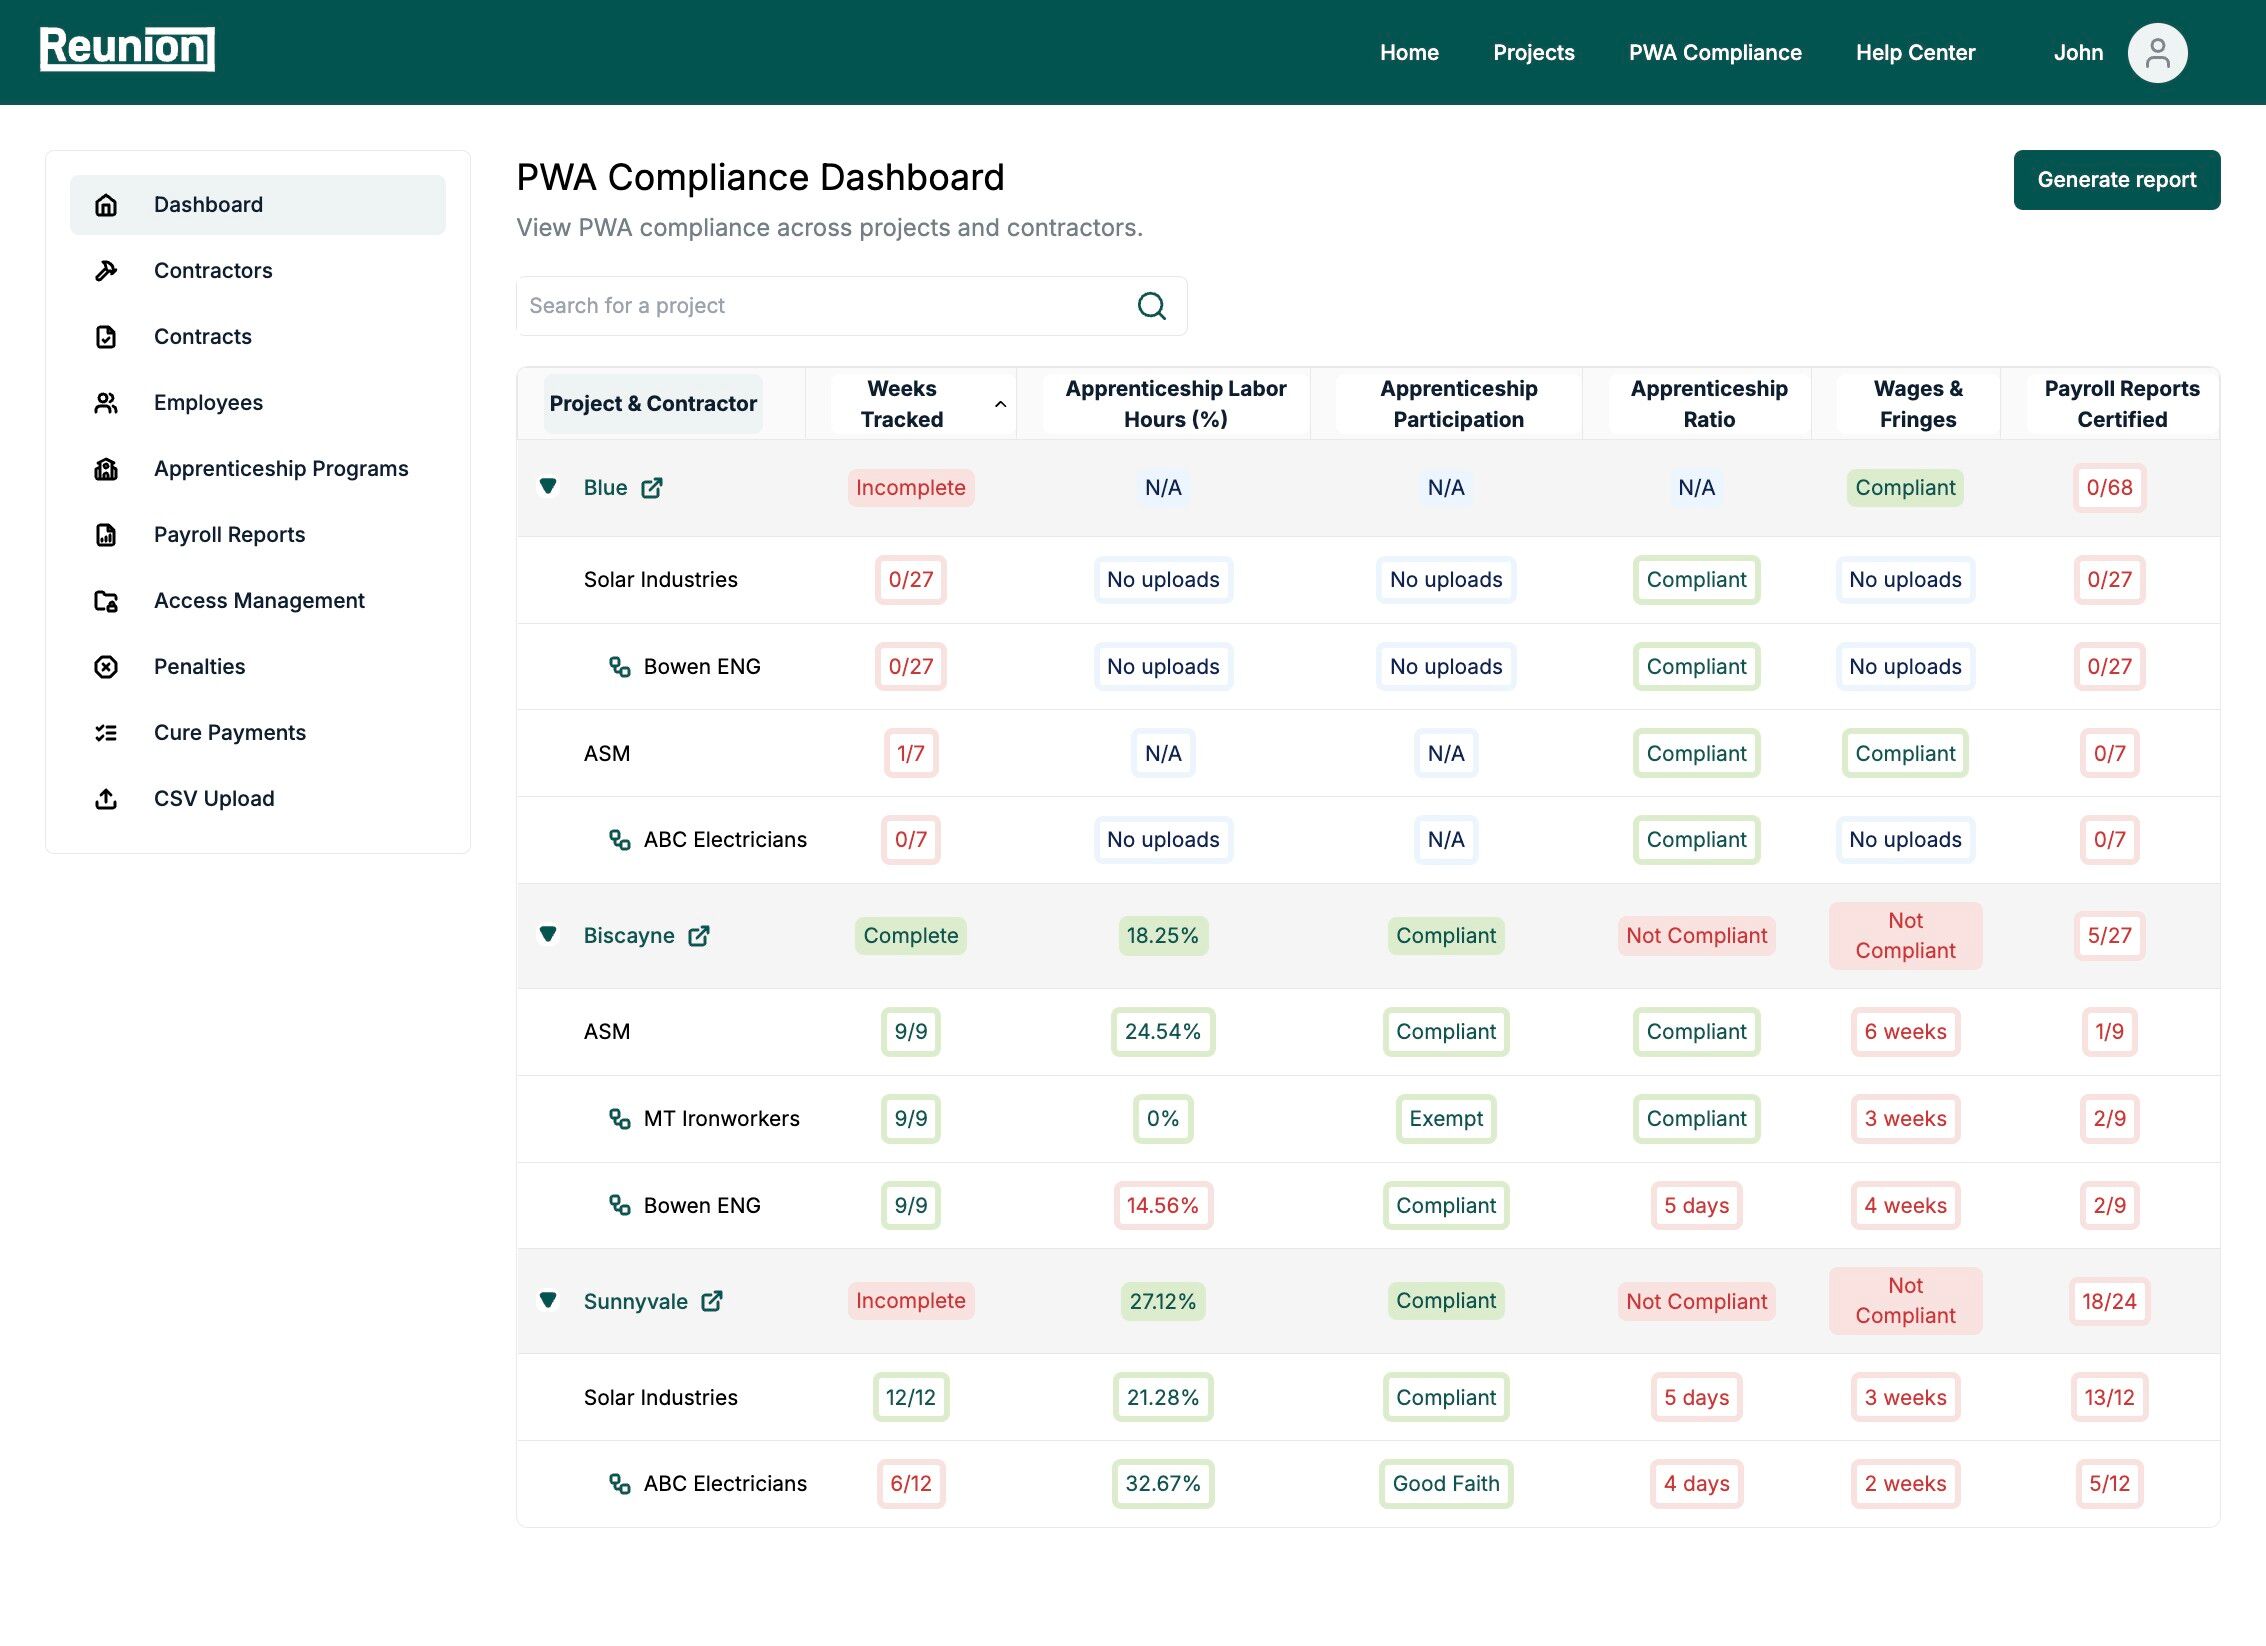Image resolution: width=2266 pixels, height=1646 pixels.
Task: Open PWA Compliance in top navigation
Action: pos(1714,53)
